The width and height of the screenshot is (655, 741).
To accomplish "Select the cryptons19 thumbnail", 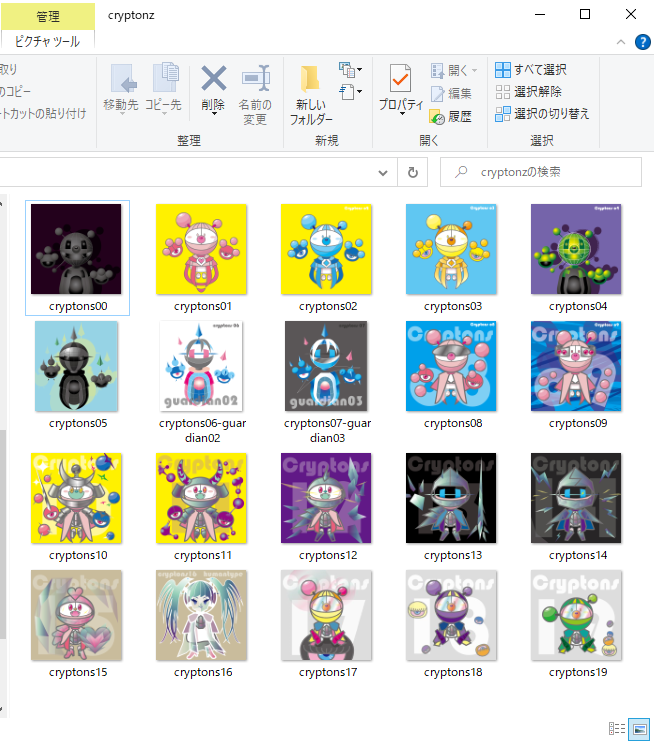I will click(576, 615).
